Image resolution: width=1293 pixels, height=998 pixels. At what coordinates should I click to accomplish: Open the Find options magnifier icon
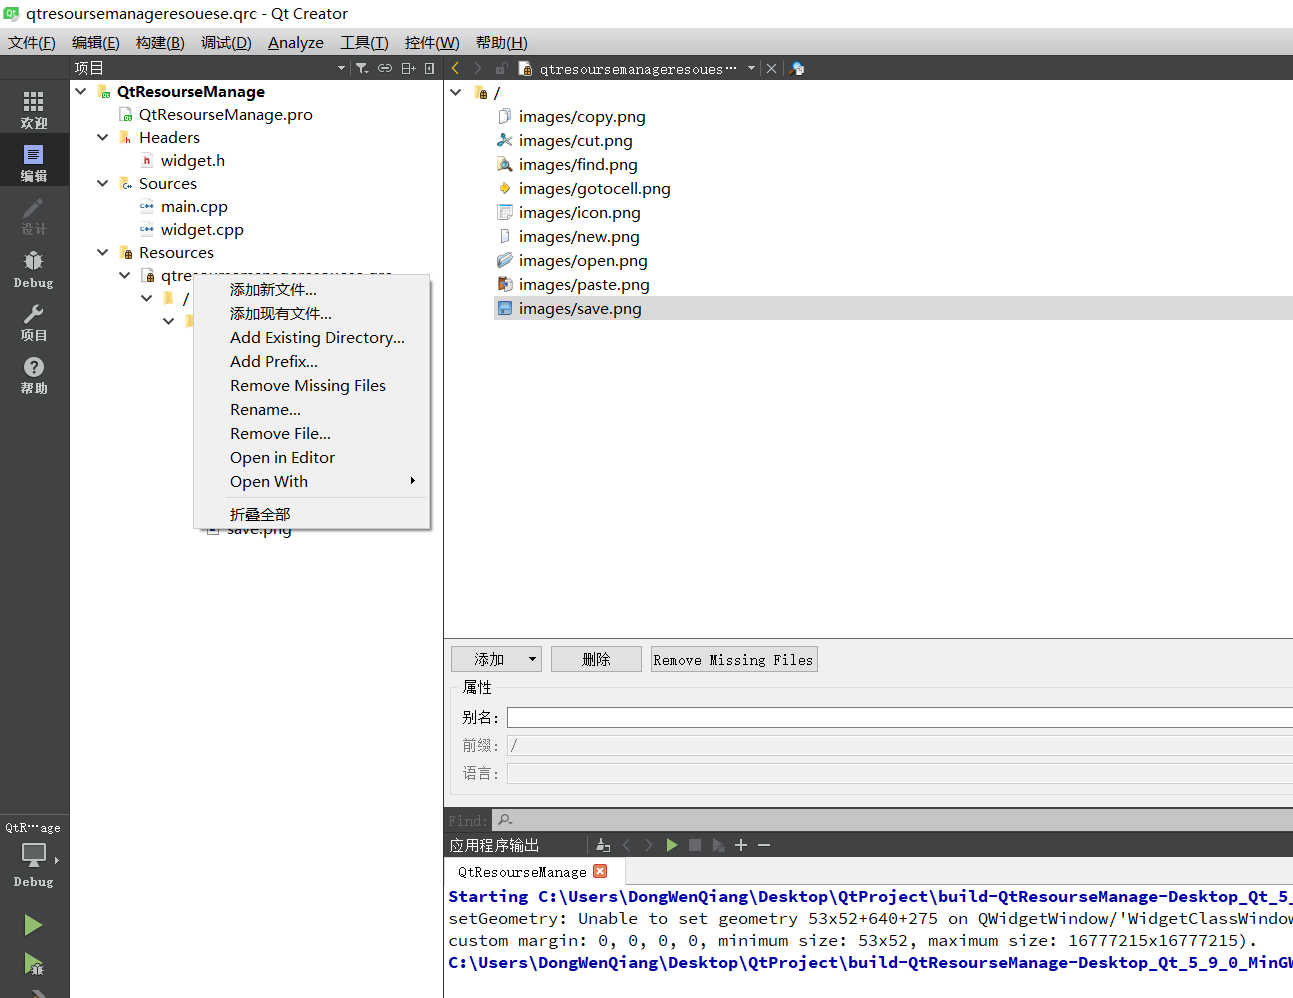505,820
